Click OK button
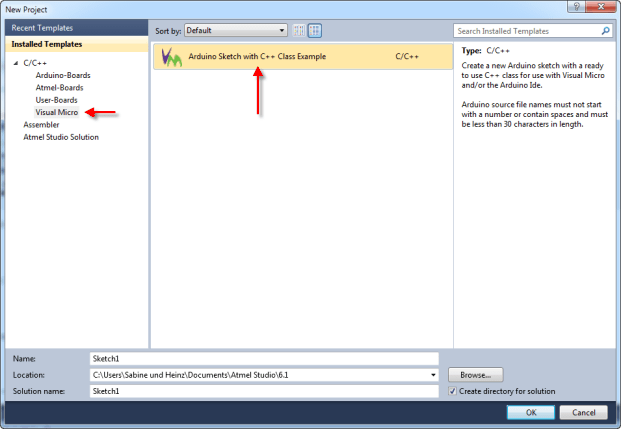The image size is (621, 429). click(531, 412)
